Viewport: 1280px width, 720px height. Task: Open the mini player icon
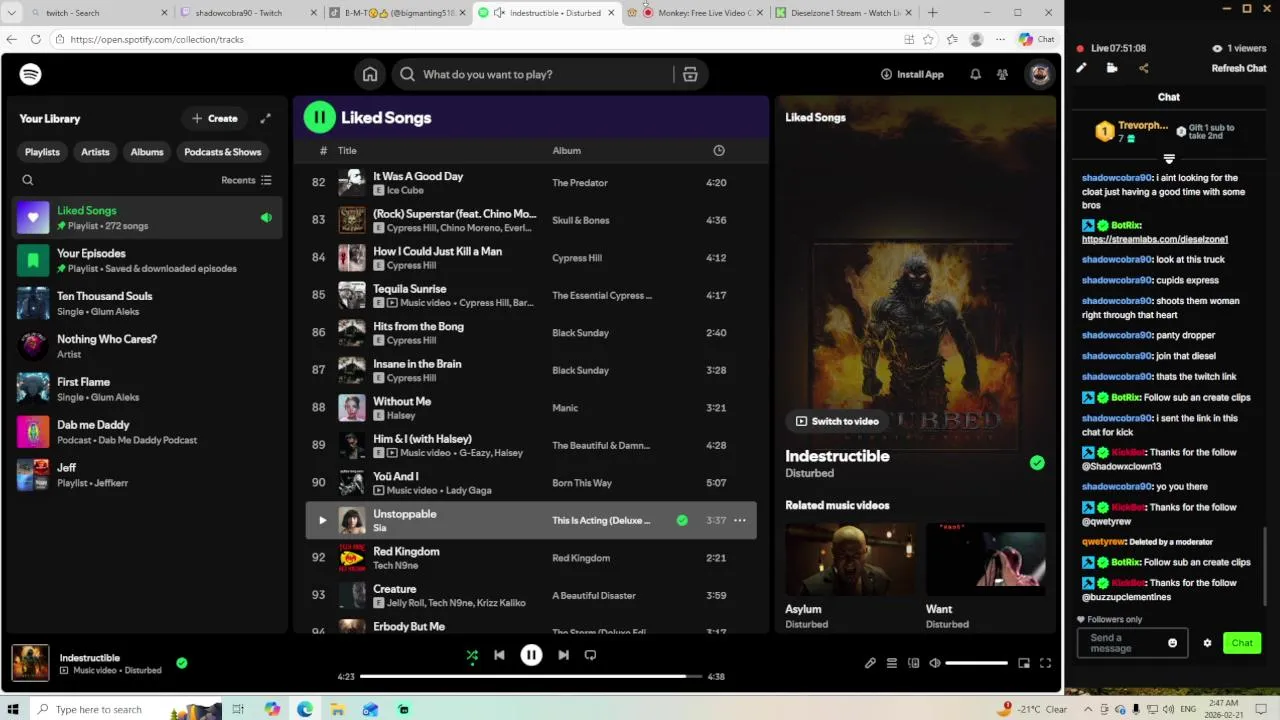click(x=1024, y=663)
